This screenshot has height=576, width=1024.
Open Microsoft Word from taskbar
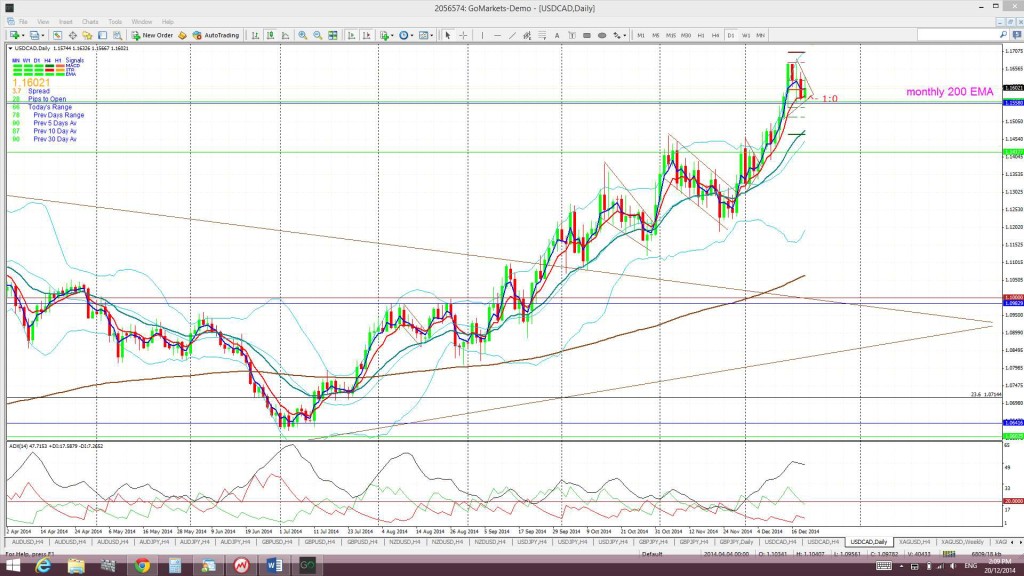tap(274, 566)
